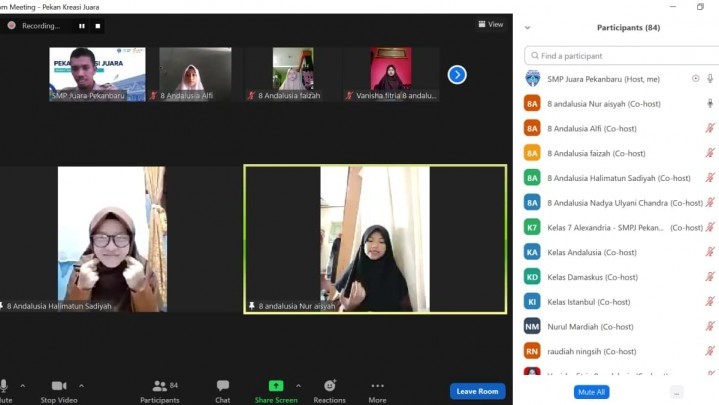Click NM avatar for Nurul Mardiah
Screen dimensions: 719x405
coord(532,327)
